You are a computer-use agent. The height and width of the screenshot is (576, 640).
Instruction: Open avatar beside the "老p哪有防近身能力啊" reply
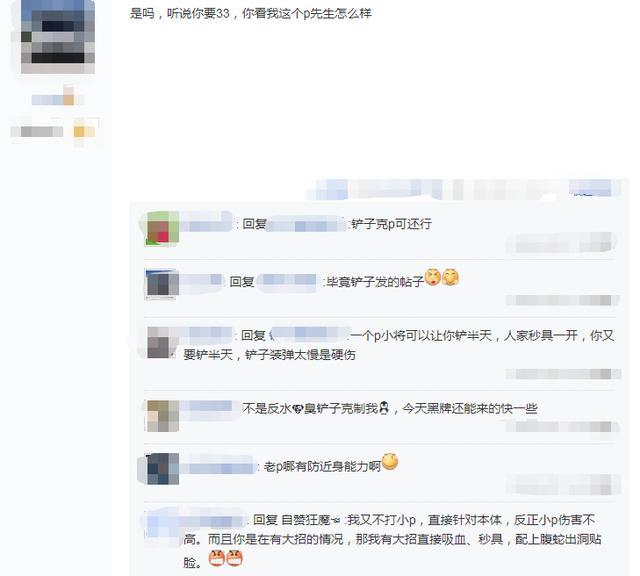163,469
